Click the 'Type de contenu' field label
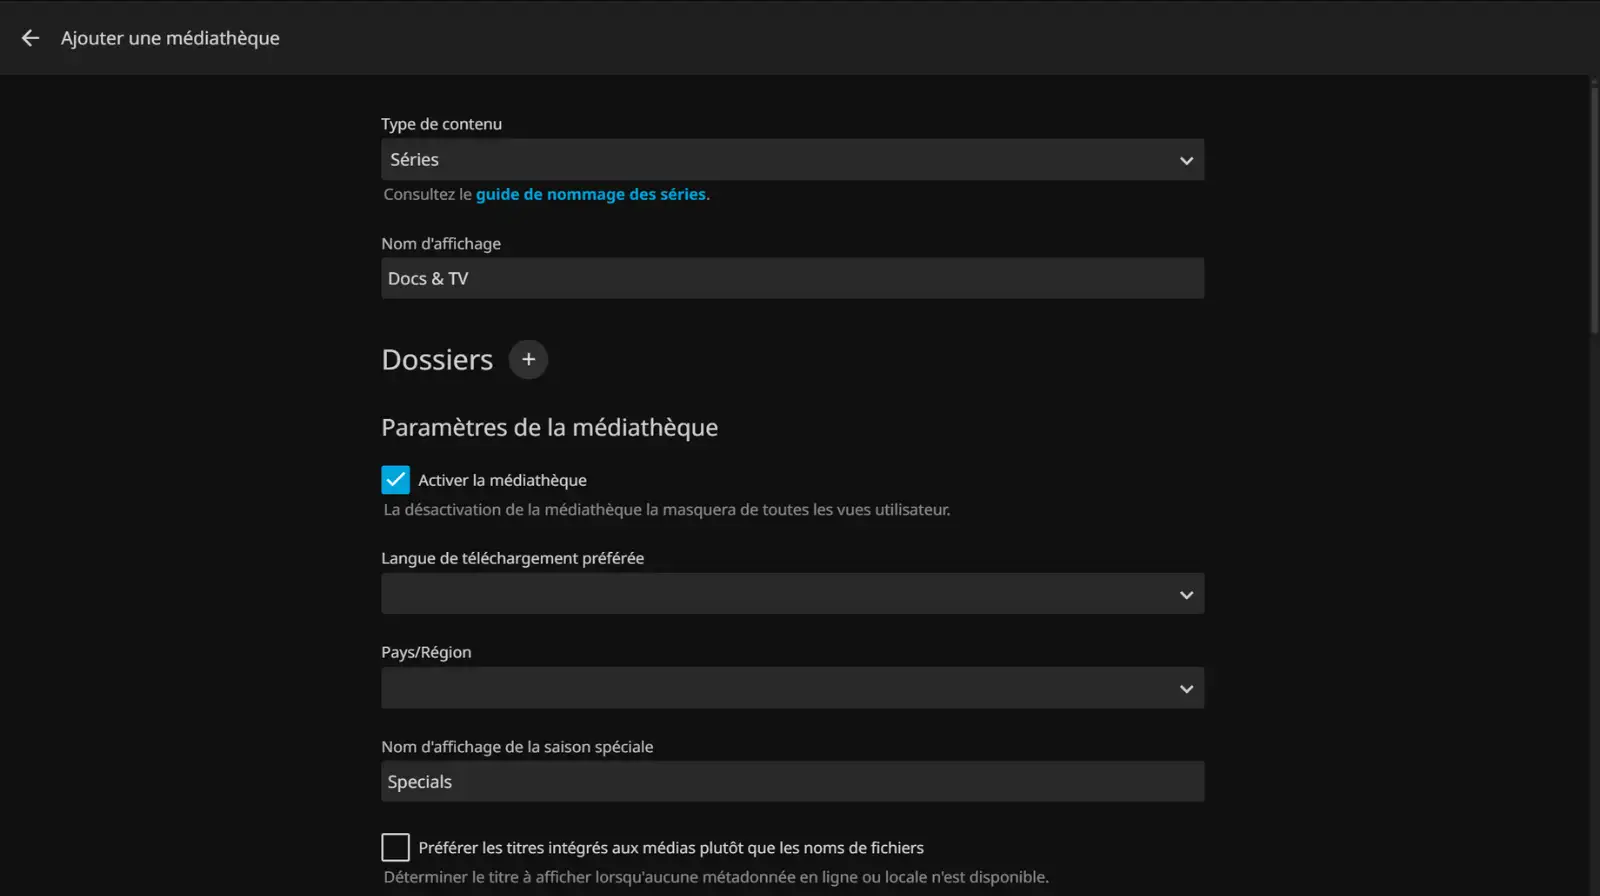This screenshot has width=1600, height=896. [x=441, y=124]
